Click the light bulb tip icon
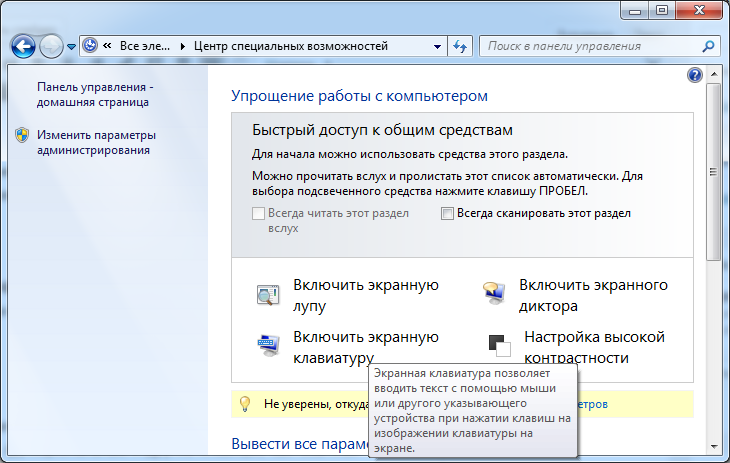The image size is (730, 463). coord(245,404)
